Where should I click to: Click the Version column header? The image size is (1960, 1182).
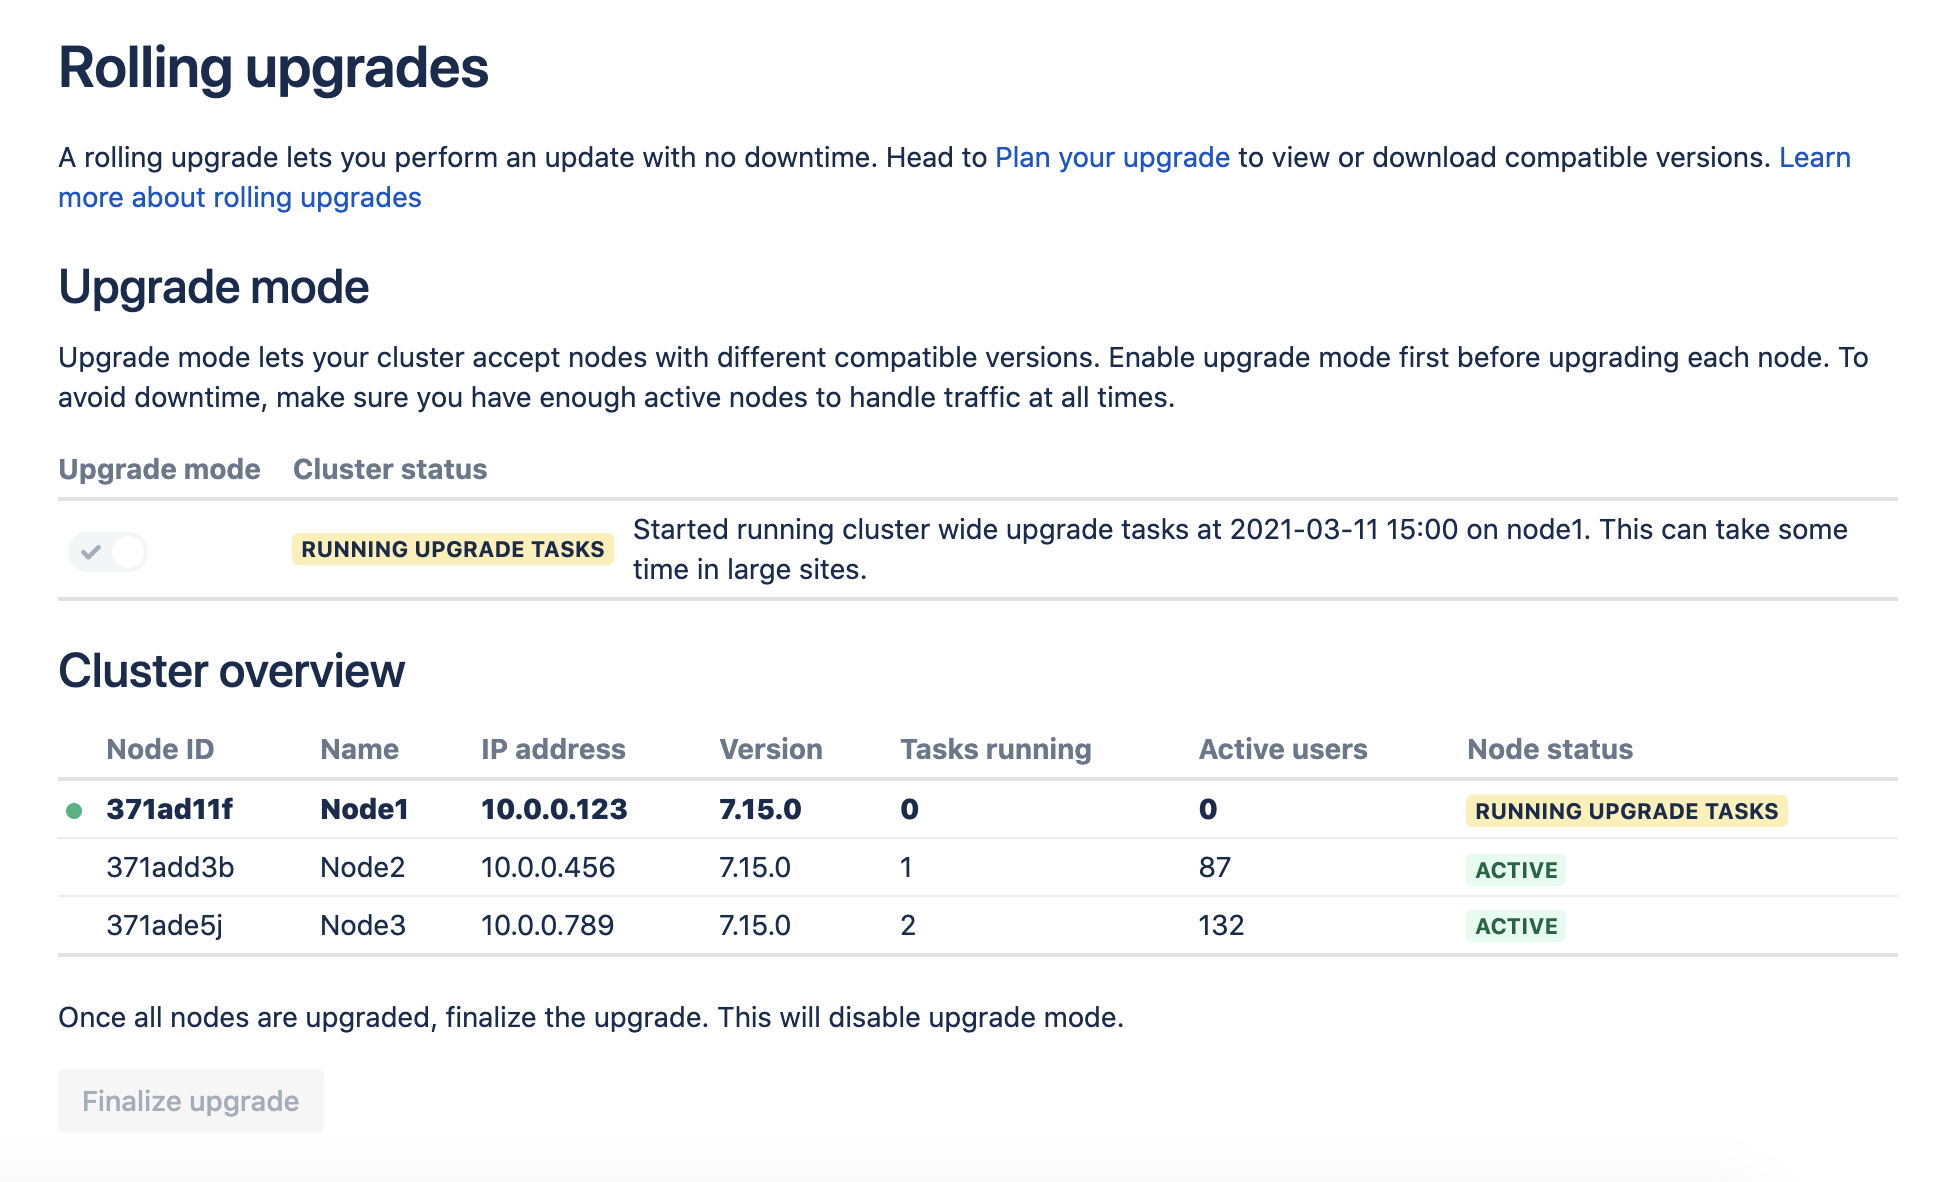[770, 750]
